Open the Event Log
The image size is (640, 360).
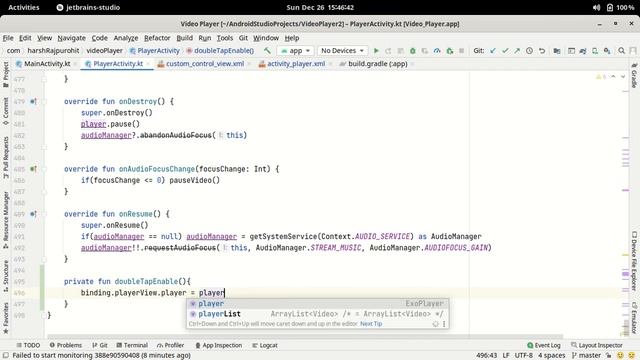[x=543, y=345]
